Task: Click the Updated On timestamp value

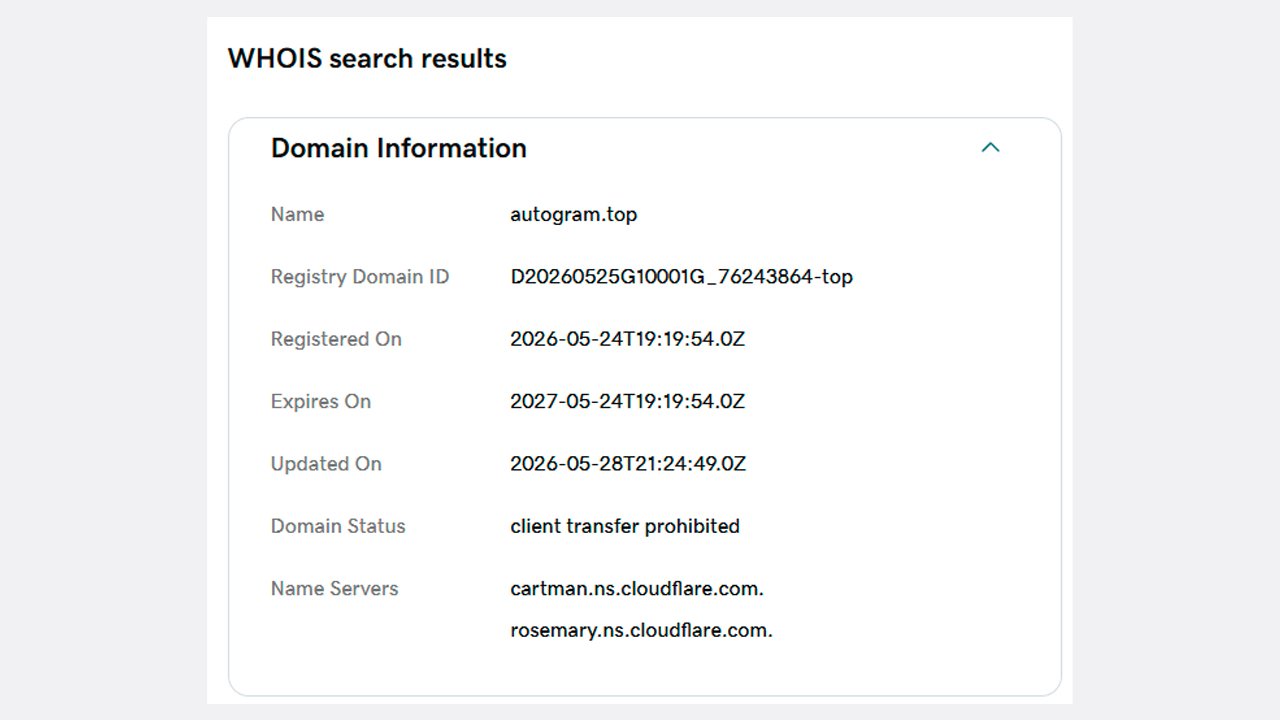Action: pyautogui.click(x=627, y=464)
